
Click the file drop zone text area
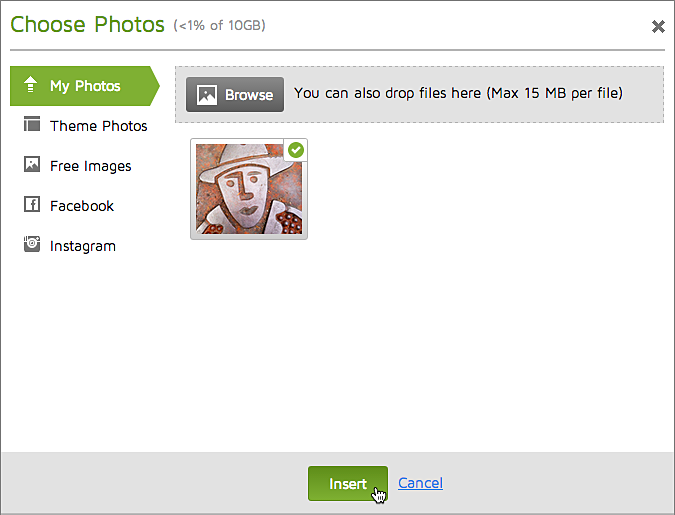458,94
